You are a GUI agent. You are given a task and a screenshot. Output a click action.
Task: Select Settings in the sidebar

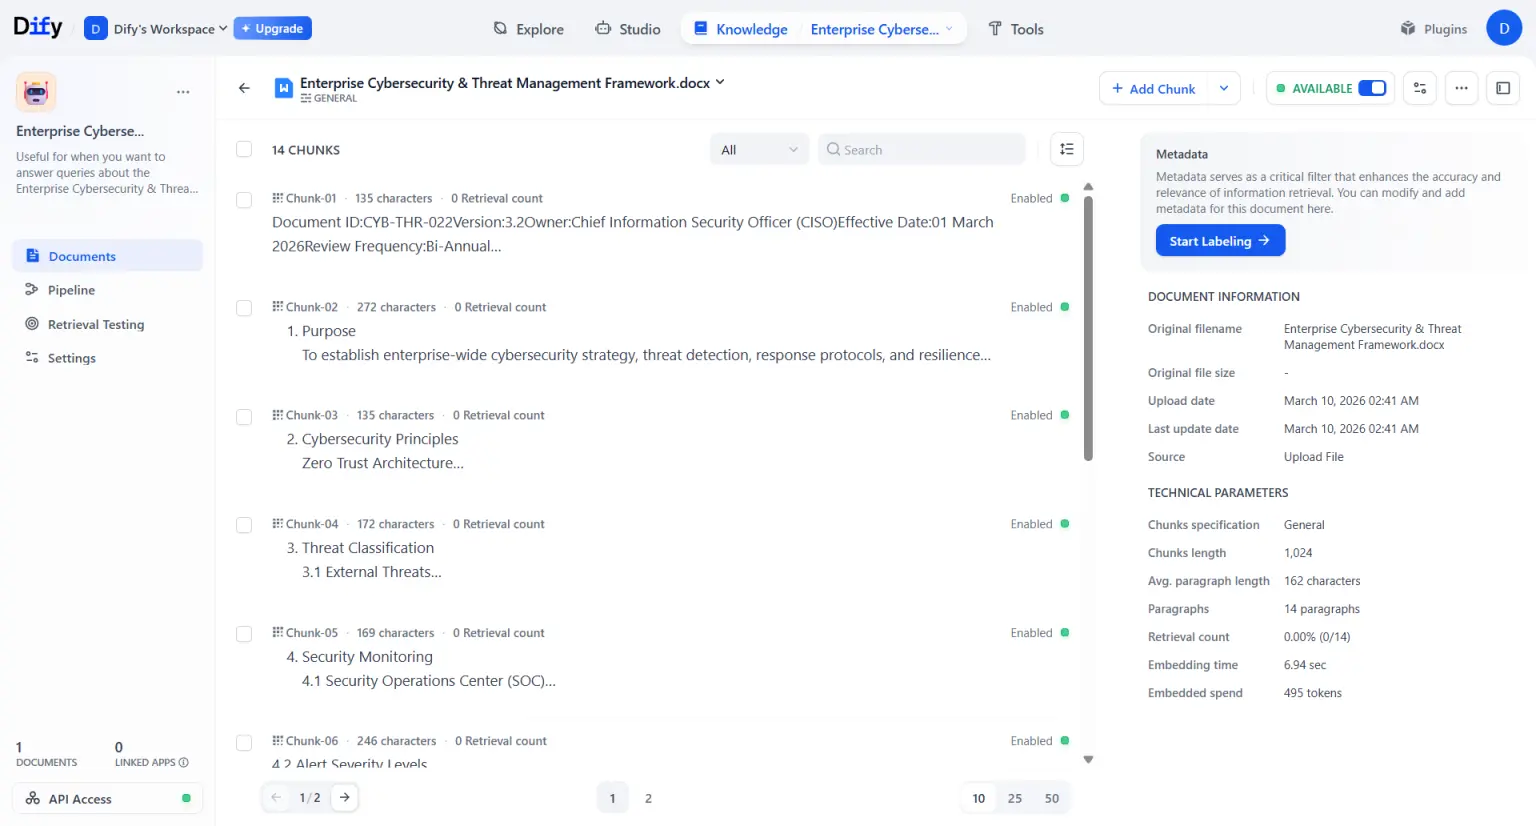[107, 358]
